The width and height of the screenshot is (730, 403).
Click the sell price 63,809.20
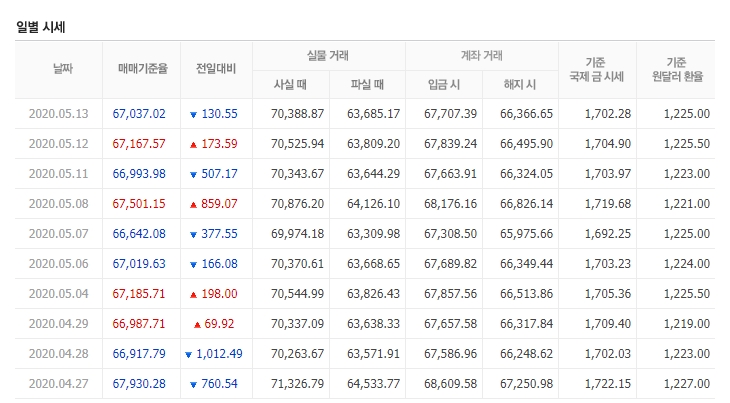373,144
